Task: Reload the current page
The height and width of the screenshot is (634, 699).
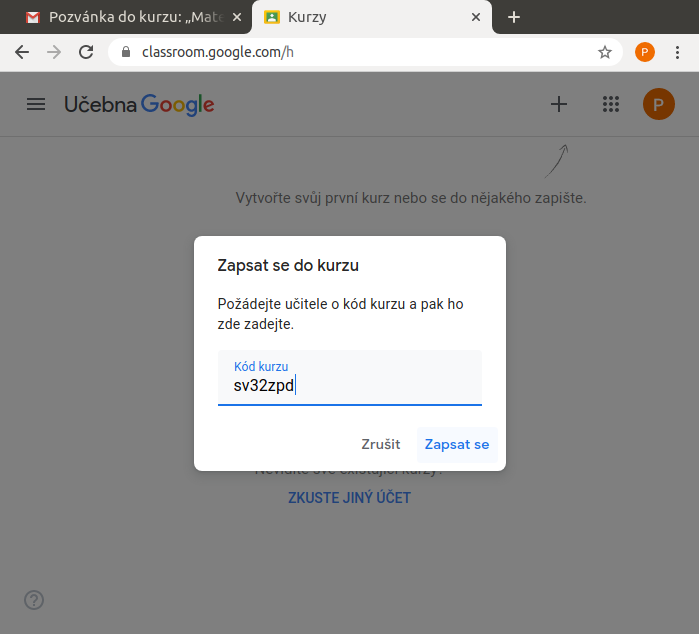Action: coord(86,52)
